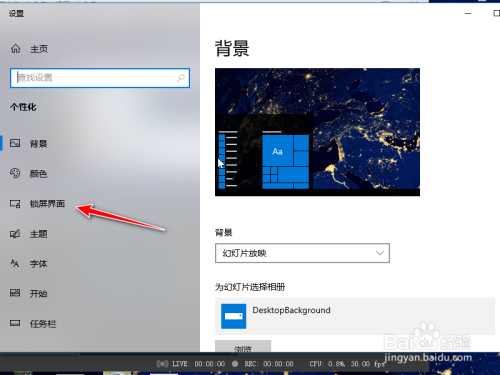Click the chevron arrow of background combo box
This screenshot has width=500, height=375.
[380, 253]
